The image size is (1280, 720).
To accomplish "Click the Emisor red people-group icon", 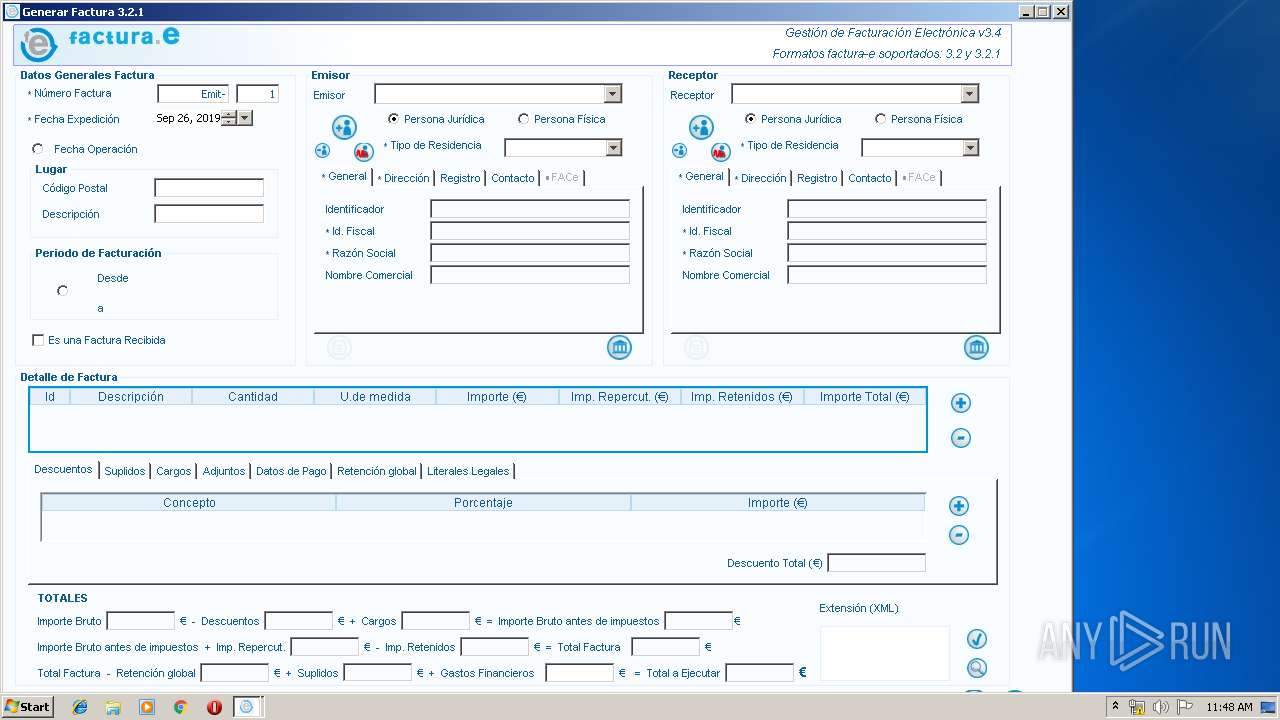I will tap(364, 152).
